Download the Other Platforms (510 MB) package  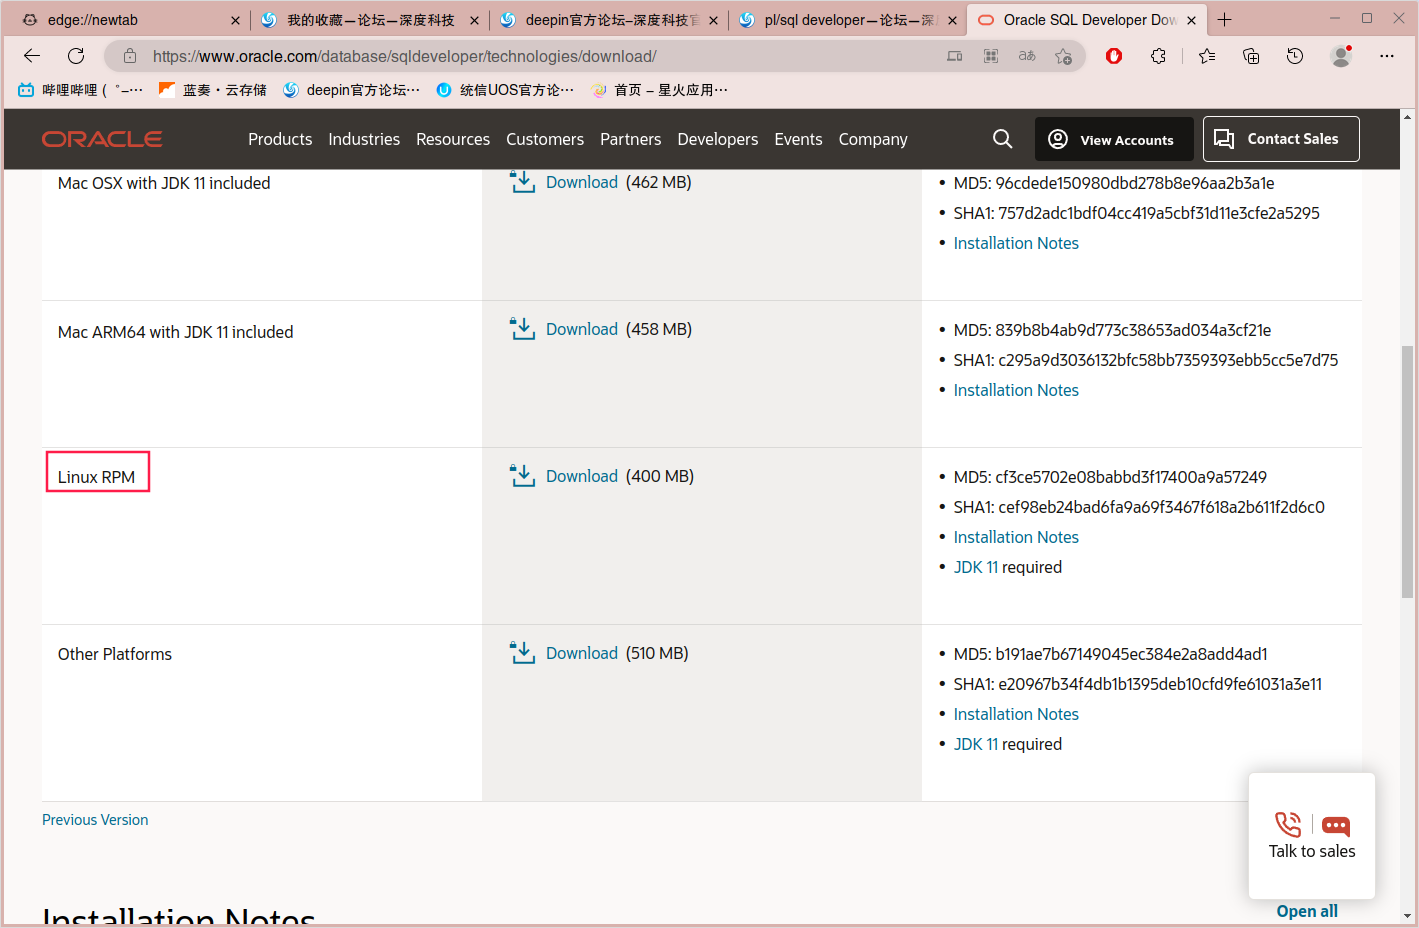click(x=582, y=653)
